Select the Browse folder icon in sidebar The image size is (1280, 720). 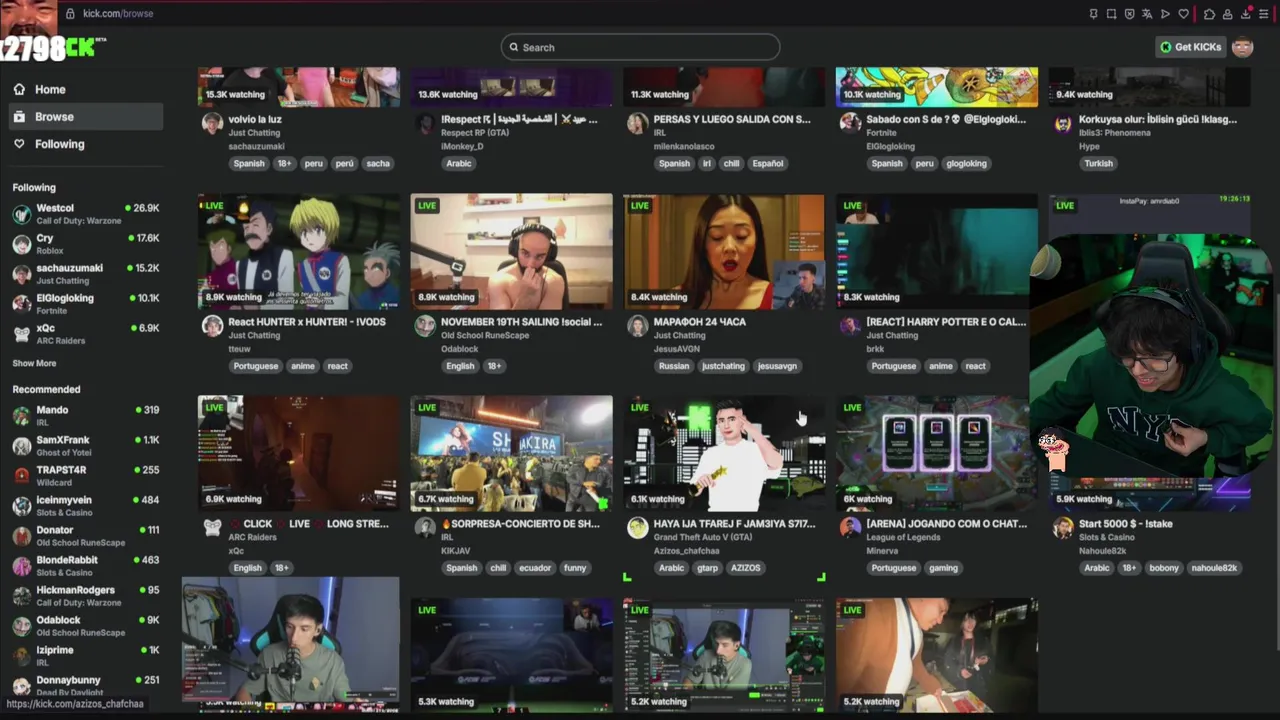(x=19, y=117)
